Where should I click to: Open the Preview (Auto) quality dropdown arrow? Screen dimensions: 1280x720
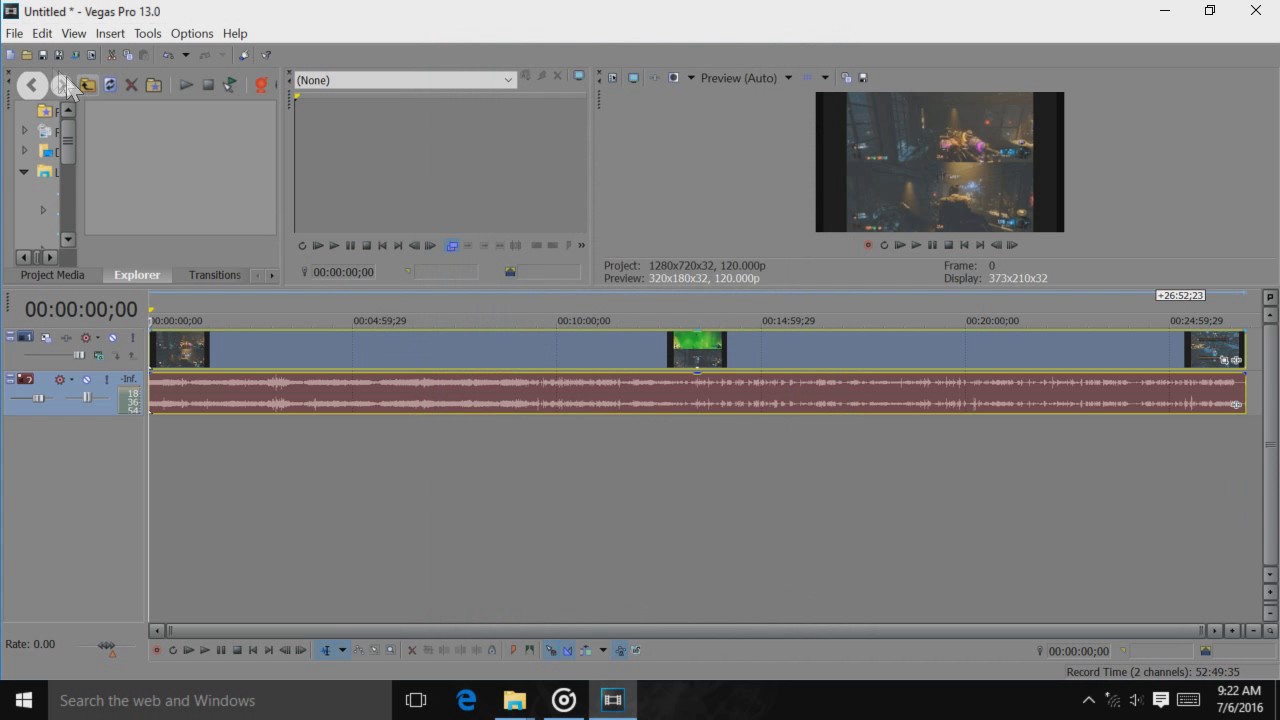point(788,78)
